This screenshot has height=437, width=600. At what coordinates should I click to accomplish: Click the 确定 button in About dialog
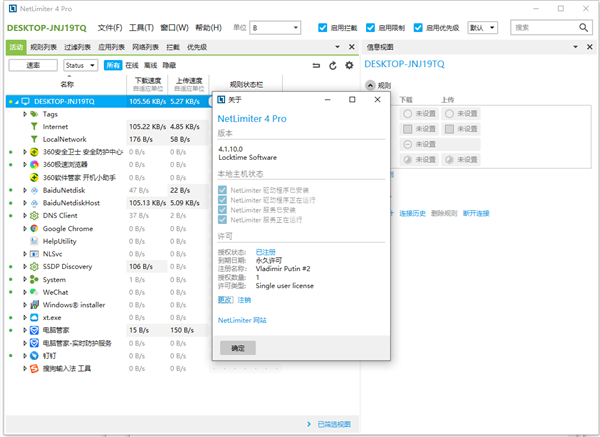(x=237, y=348)
